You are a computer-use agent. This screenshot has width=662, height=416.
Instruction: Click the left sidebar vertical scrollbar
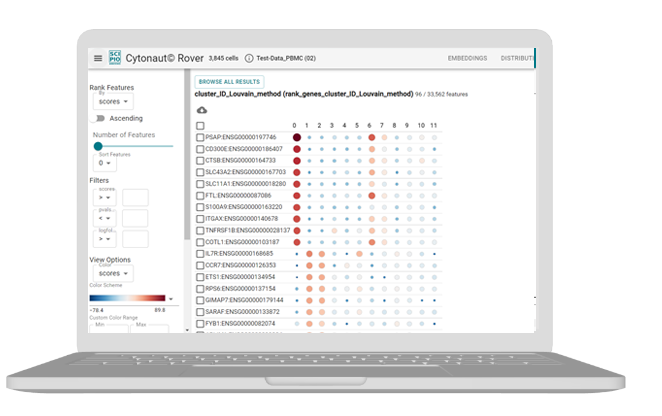point(185,155)
